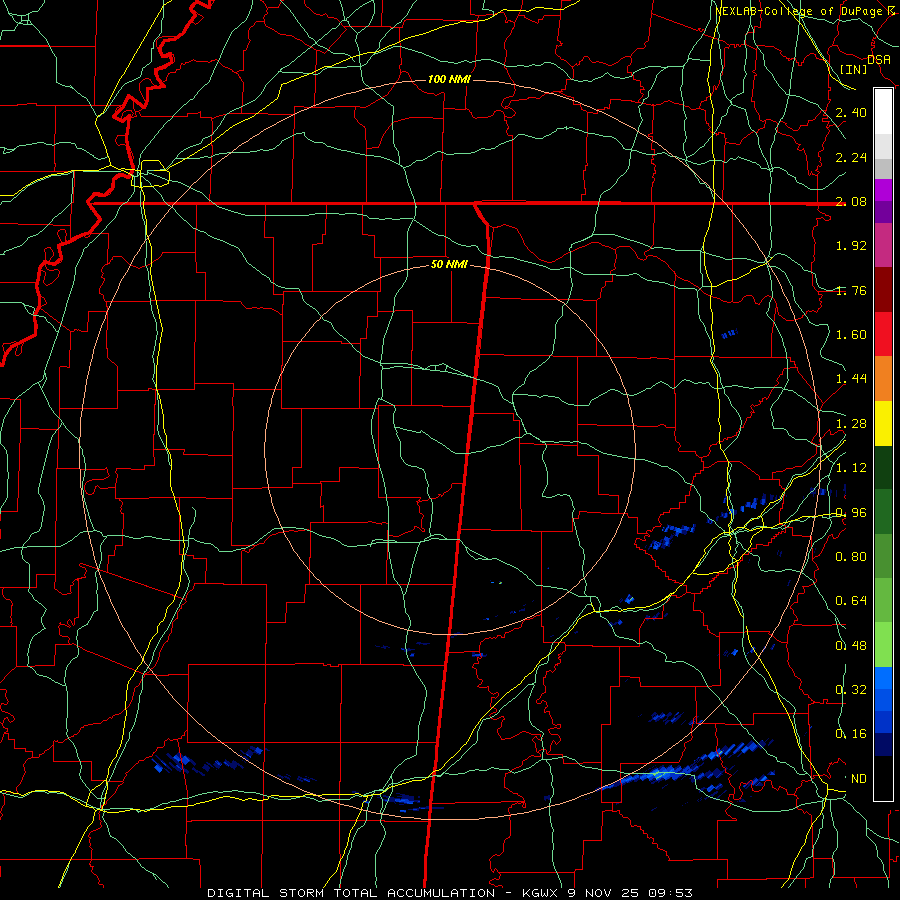Viewport: 900px width, 900px height.
Task: Click the ND legend label
Action: [x=859, y=779]
